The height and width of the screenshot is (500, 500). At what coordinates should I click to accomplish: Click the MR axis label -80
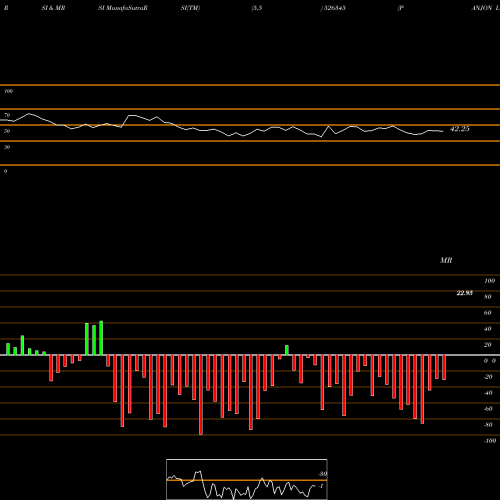point(488,425)
